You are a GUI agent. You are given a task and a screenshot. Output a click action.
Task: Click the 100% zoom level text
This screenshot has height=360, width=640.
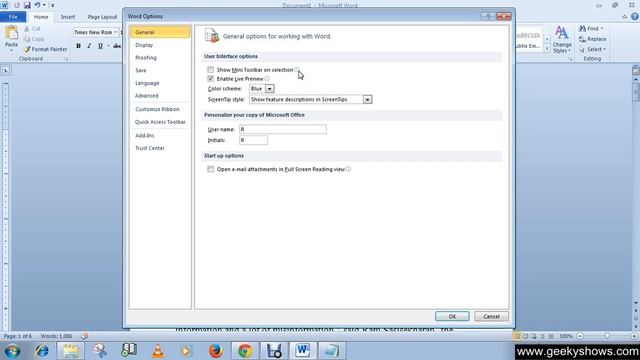tap(566, 336)
